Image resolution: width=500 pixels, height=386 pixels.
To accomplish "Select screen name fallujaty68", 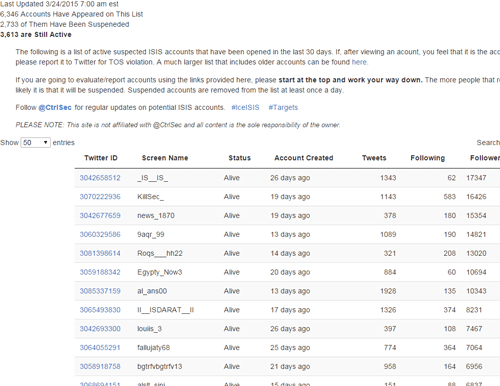I will 154,348.
